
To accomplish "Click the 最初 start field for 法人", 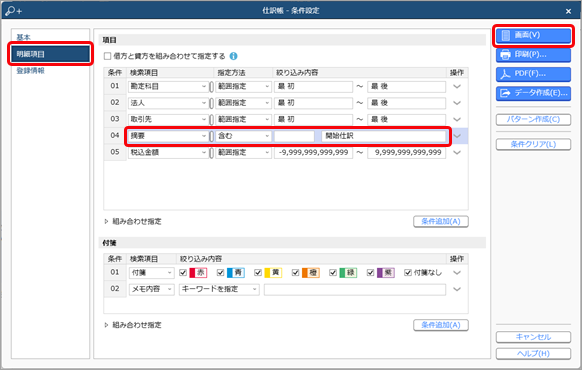I will tap(313, 103).
